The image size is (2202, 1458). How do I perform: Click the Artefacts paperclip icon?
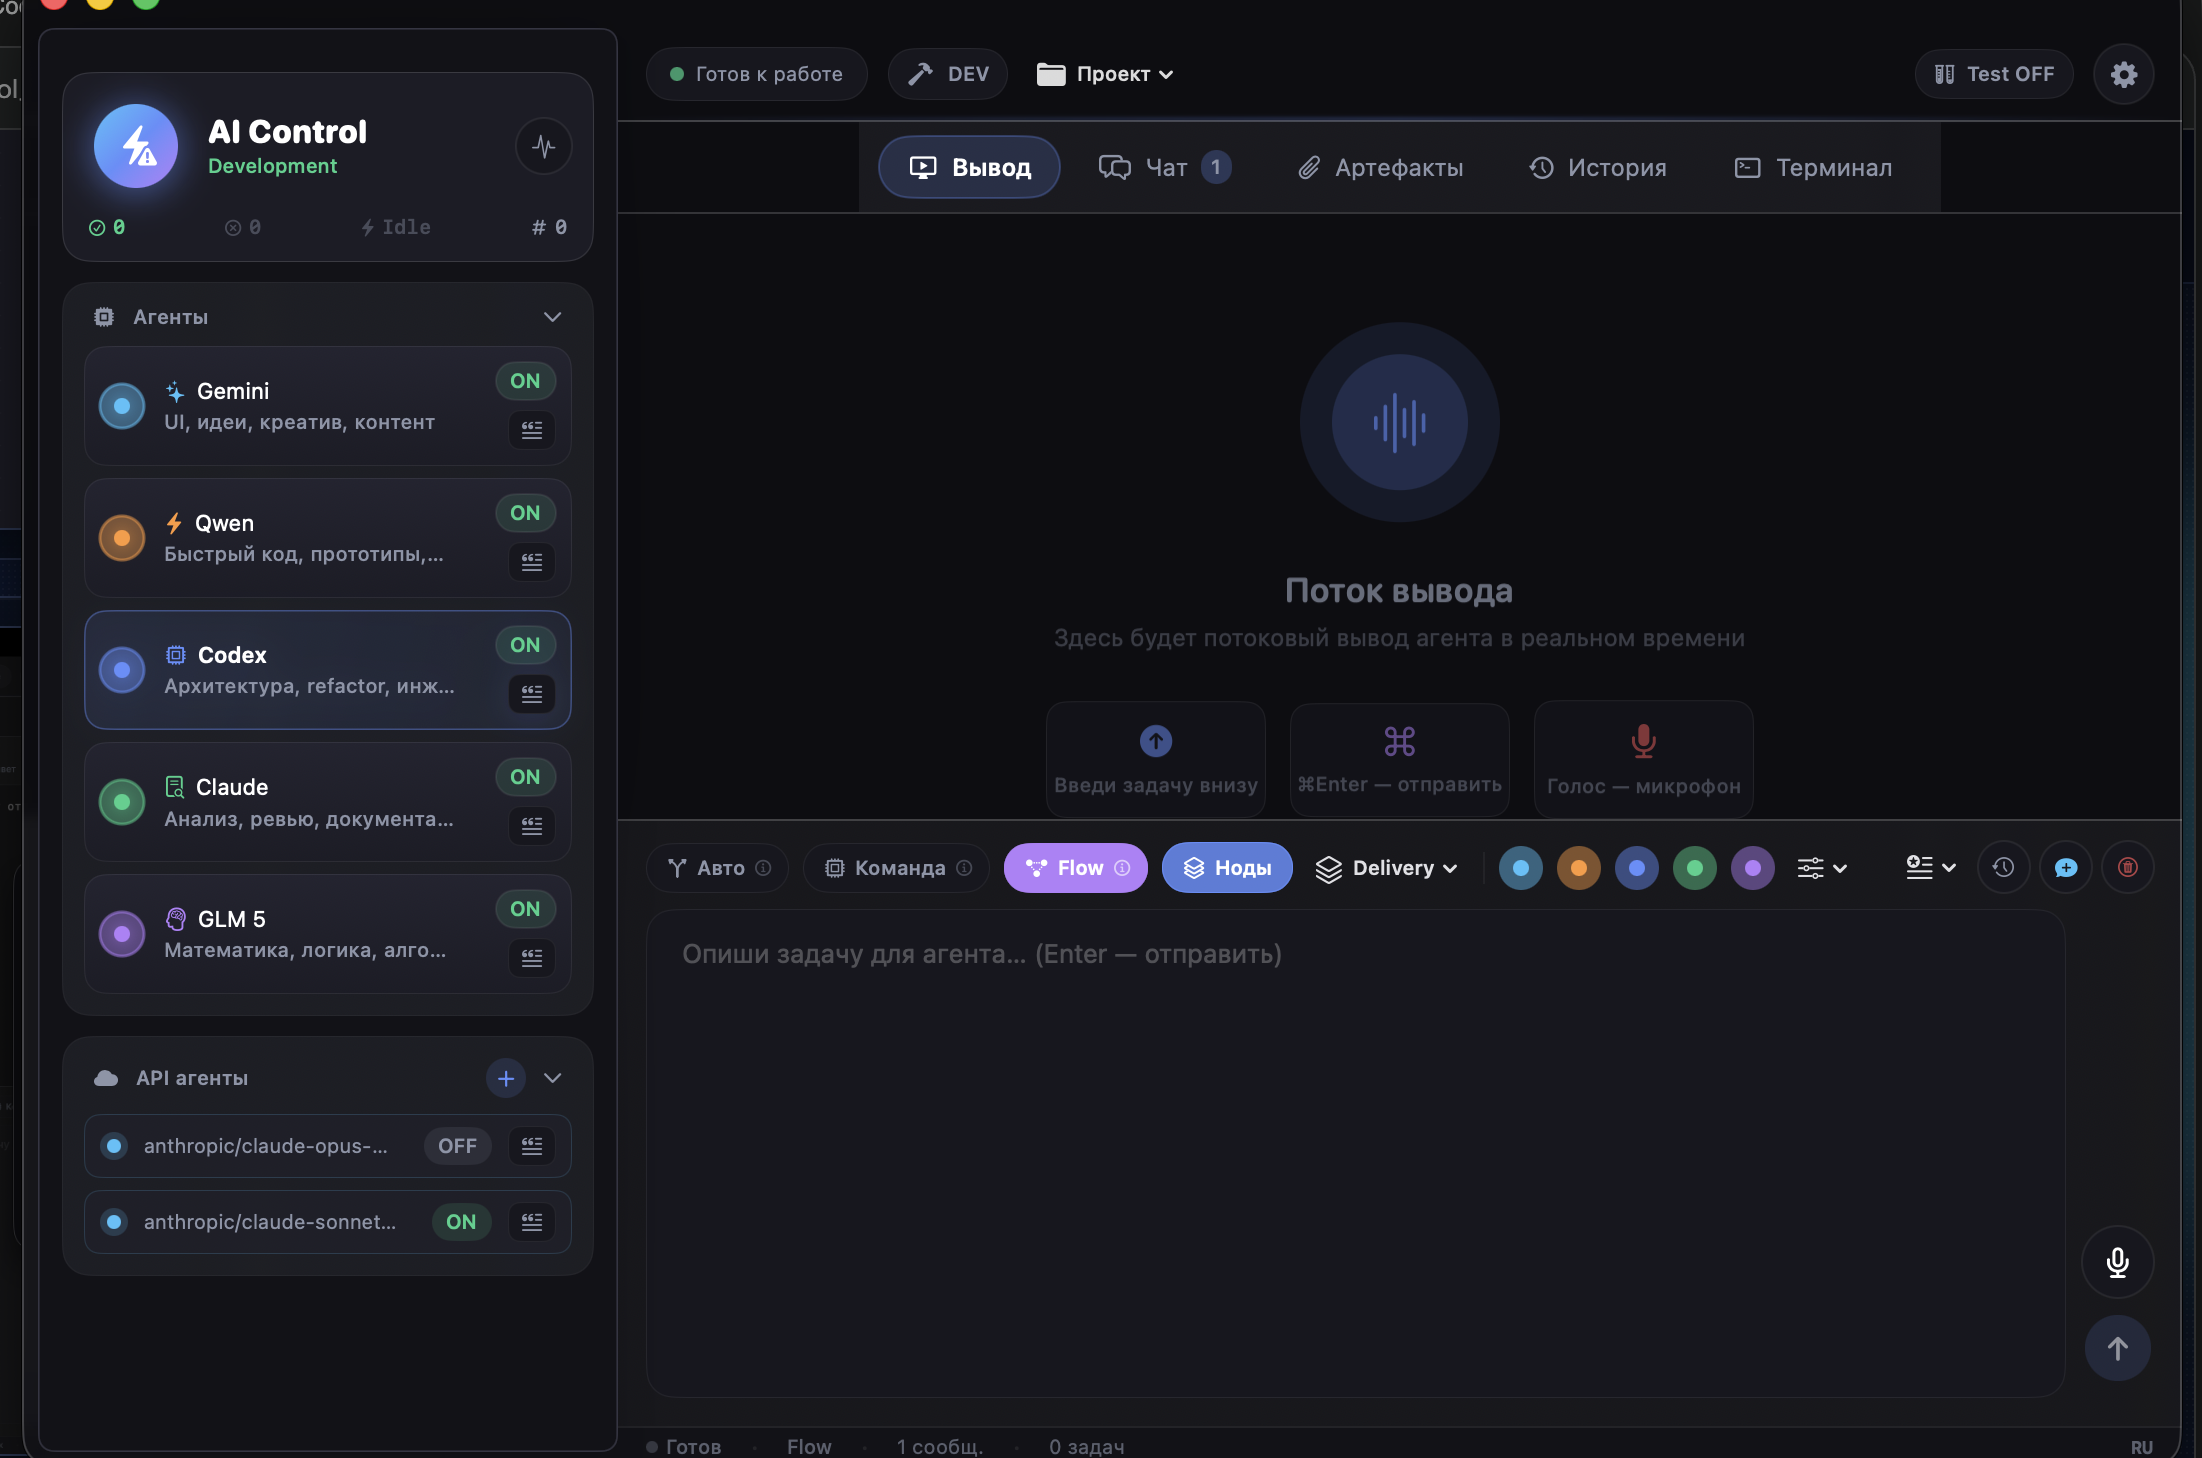pos(1310,167)
